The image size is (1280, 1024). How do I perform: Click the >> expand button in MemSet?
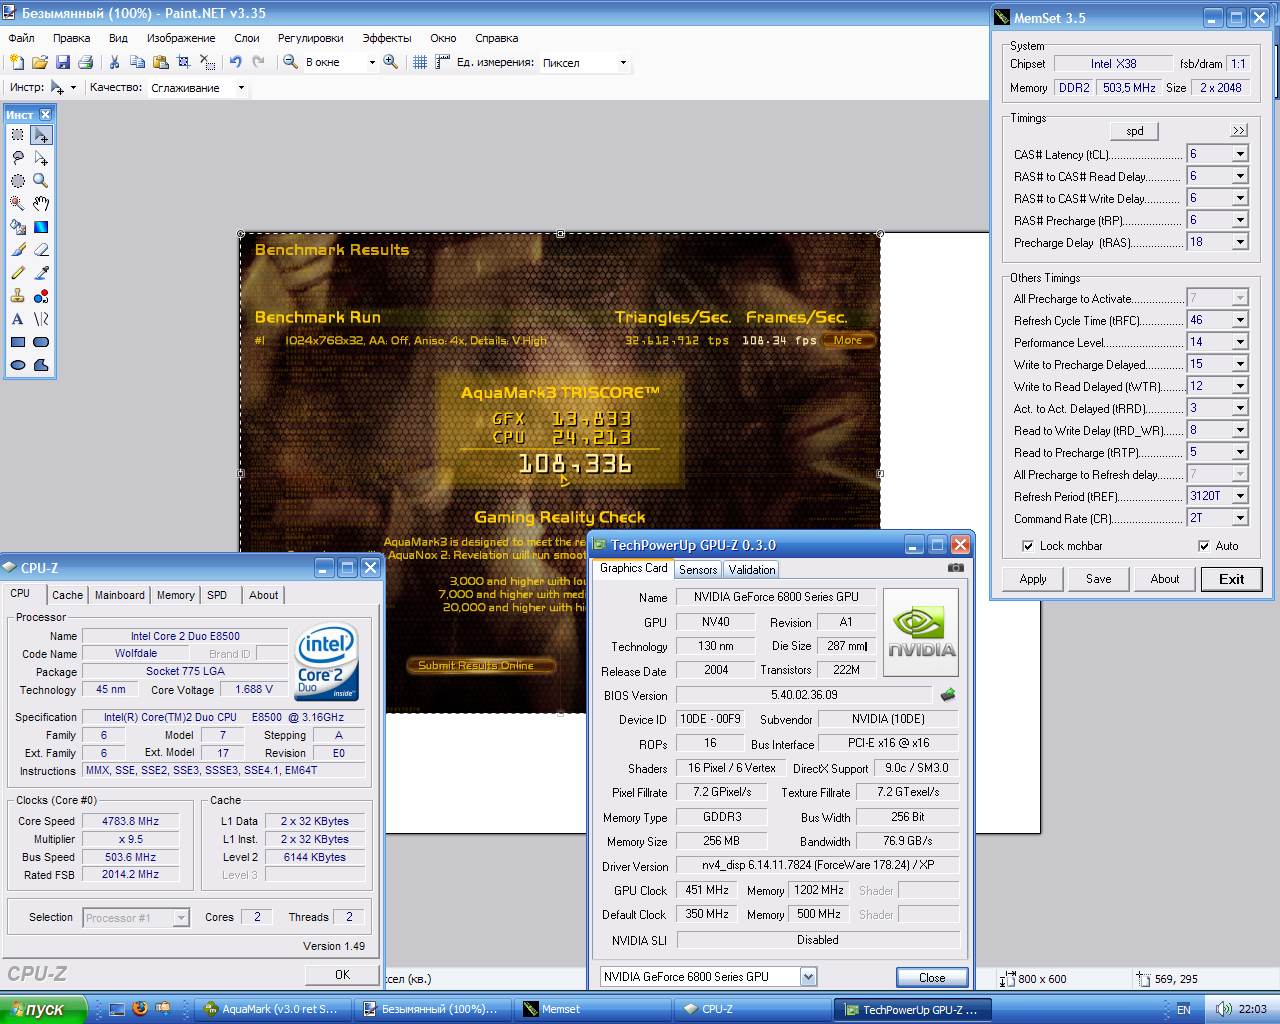pyautogui.click(x=1239, y=131)
